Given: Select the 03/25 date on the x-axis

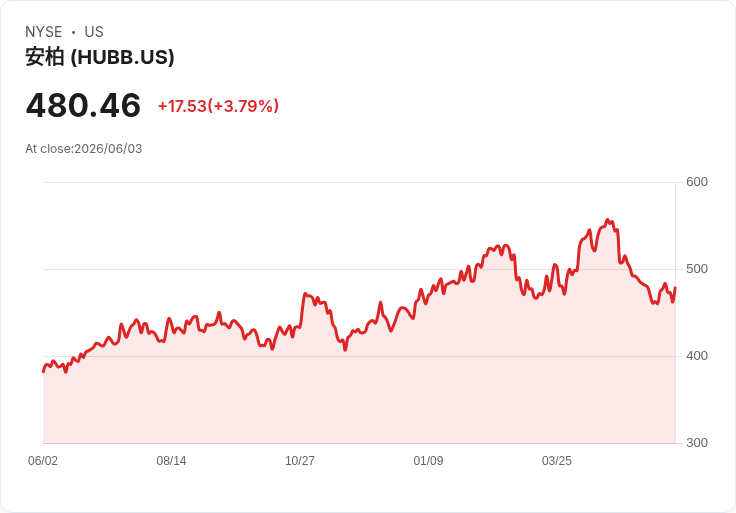Looking at the screenshot, I should (x=557, y=461).
